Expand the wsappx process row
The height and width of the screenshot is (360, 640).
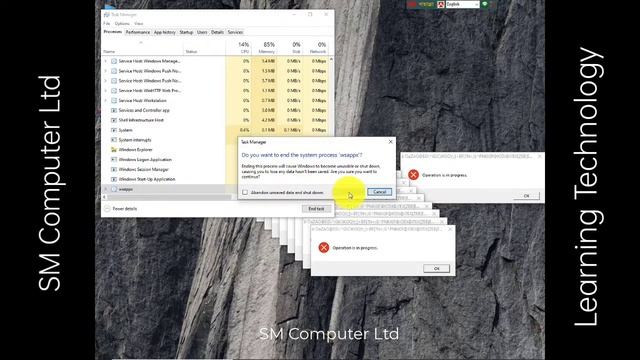coord(106,189)
